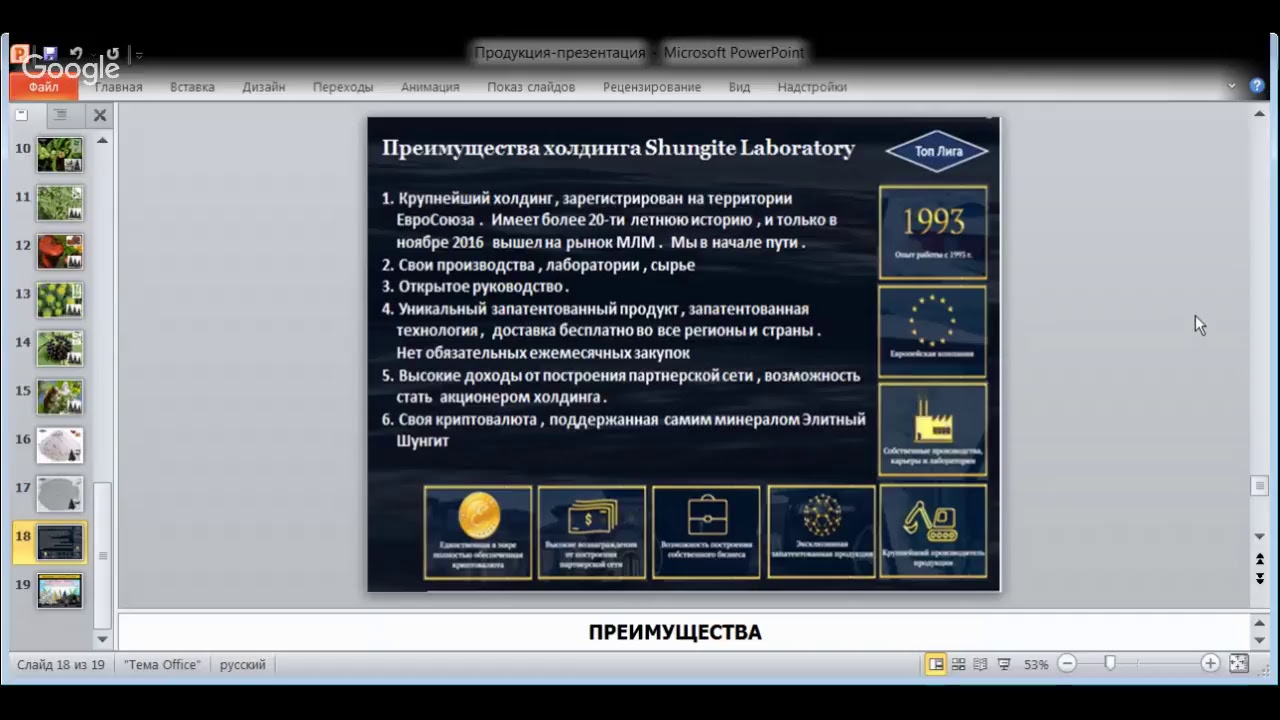This screenshot has width=1280, height=720.
Task: Select slide 18 thumbnail
Action: pyautogui.click(x=60, y=542)
